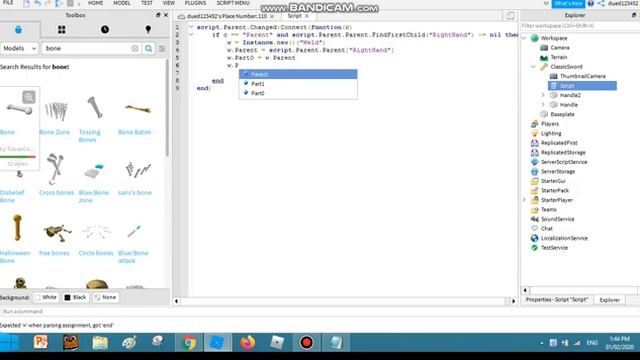640x360 pixels.
Task: Open the TEST ribbon tab
Action: (147, 3)
